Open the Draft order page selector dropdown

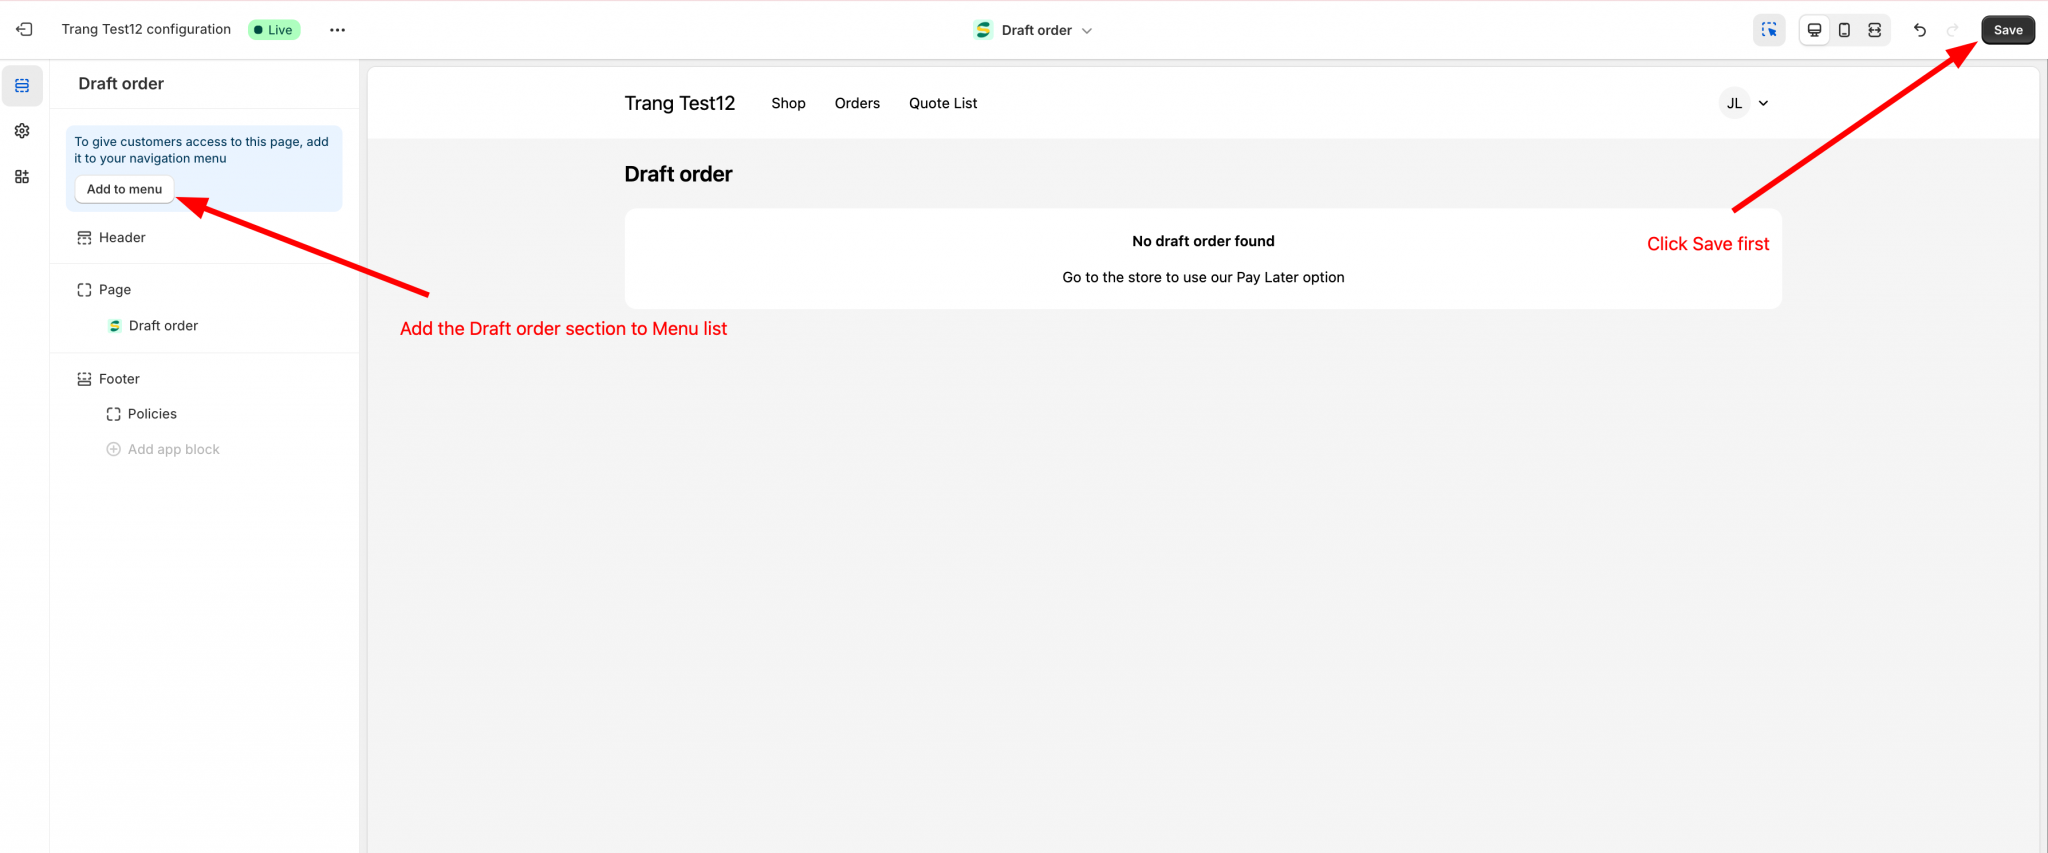coord(1034,30)
